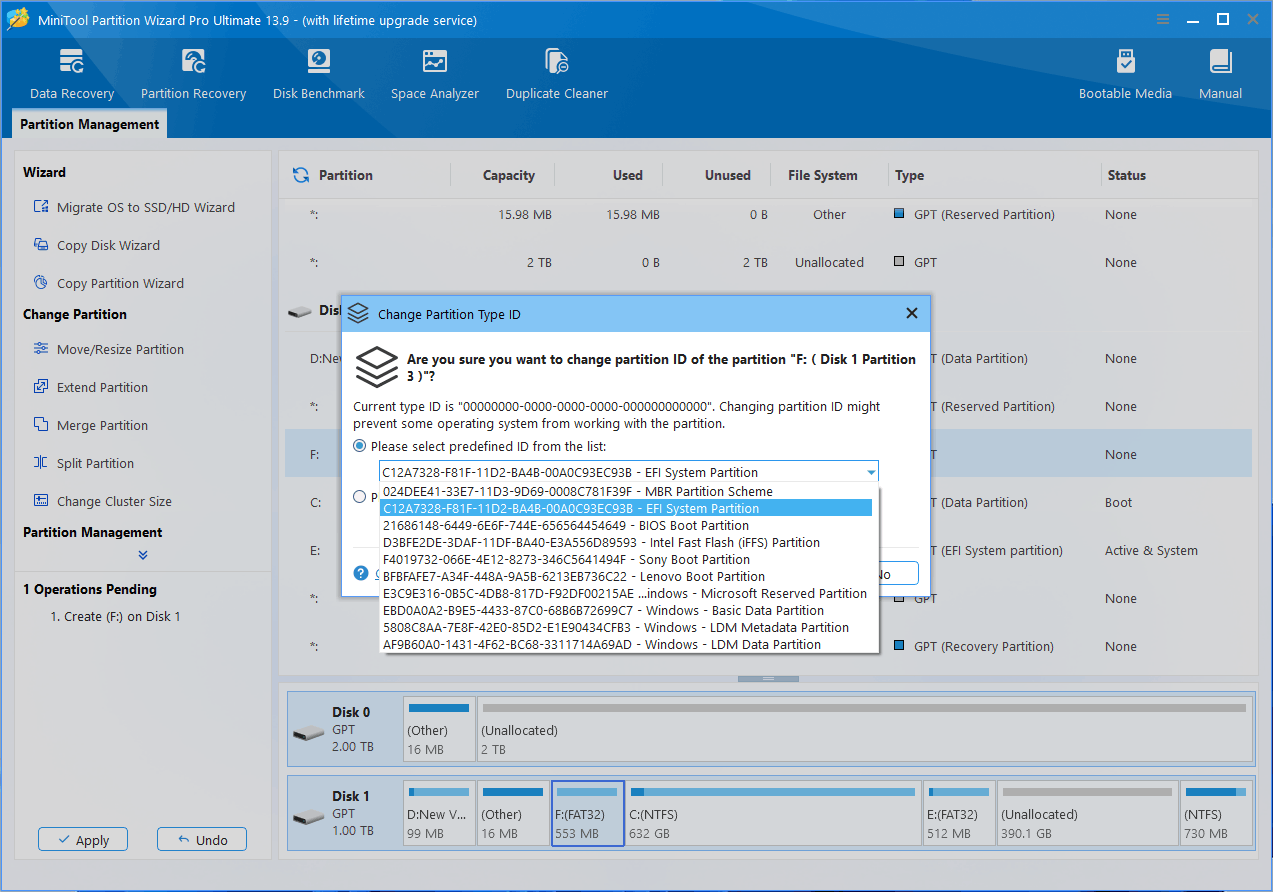Choose BIOS Boot Partition option
The height and width of the screenshot is (892, 1273).
coord(627,525)
